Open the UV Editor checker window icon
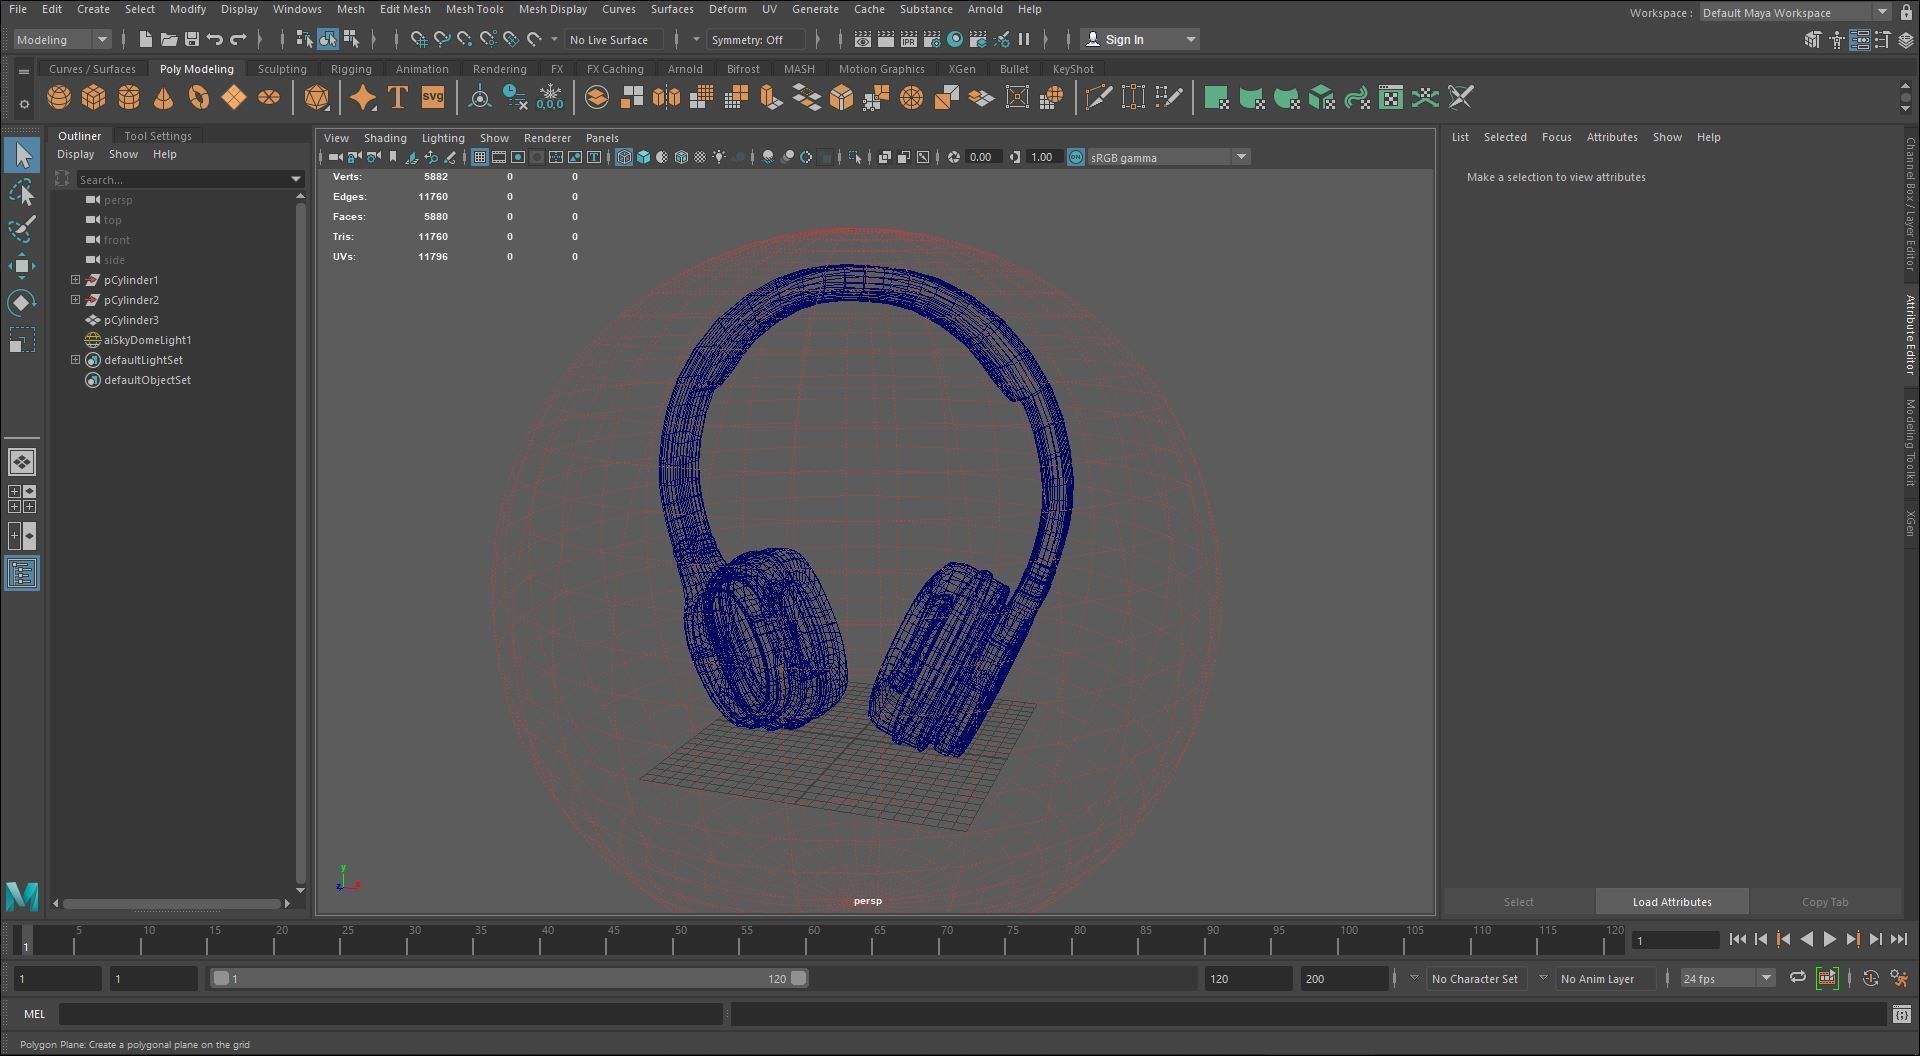 [x=1391, y=98]
